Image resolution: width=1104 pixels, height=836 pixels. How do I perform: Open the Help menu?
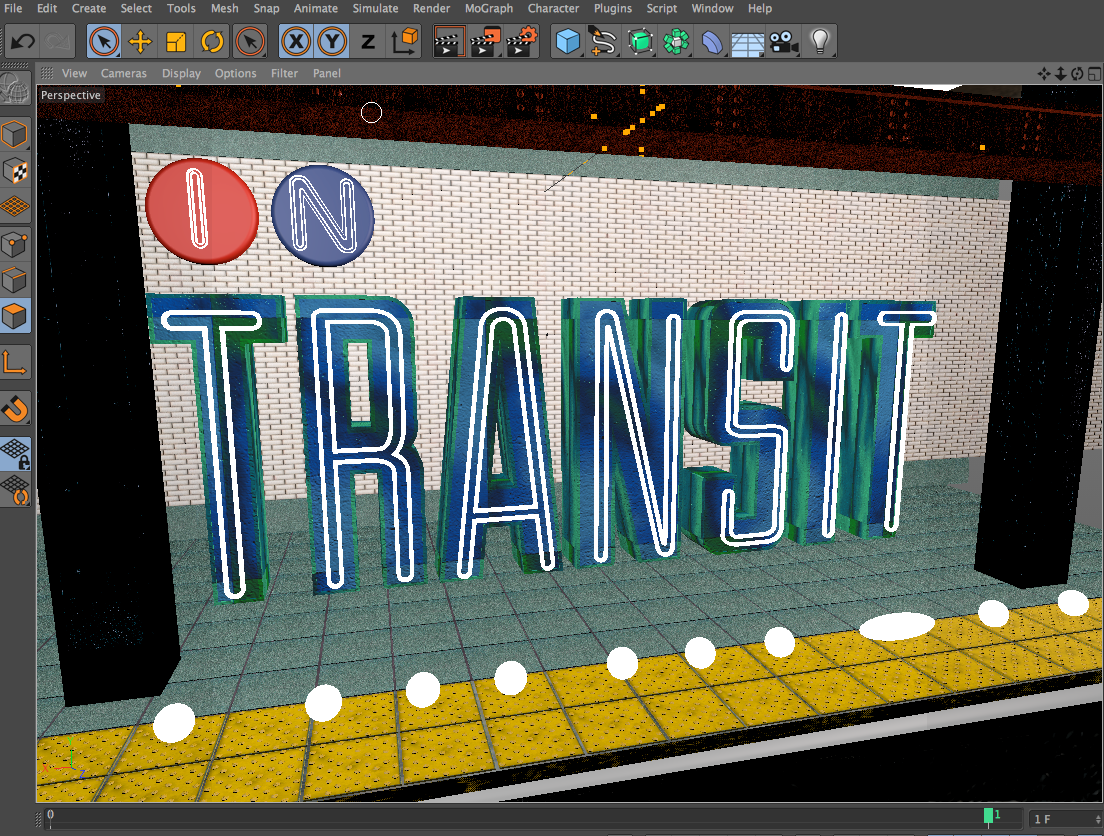(x=760, y=8)
